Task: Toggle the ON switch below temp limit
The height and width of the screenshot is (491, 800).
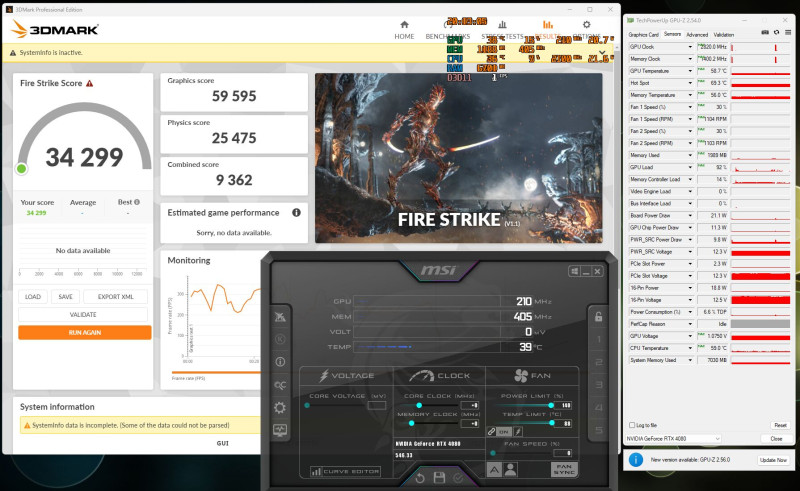Action: [504, 432]
